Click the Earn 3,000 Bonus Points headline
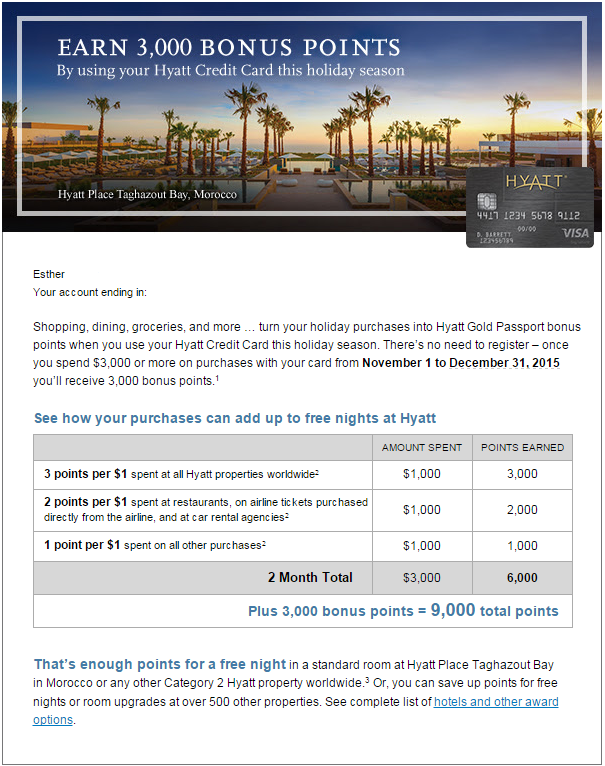This screenshot has width=605, height=766. [229, 48]
